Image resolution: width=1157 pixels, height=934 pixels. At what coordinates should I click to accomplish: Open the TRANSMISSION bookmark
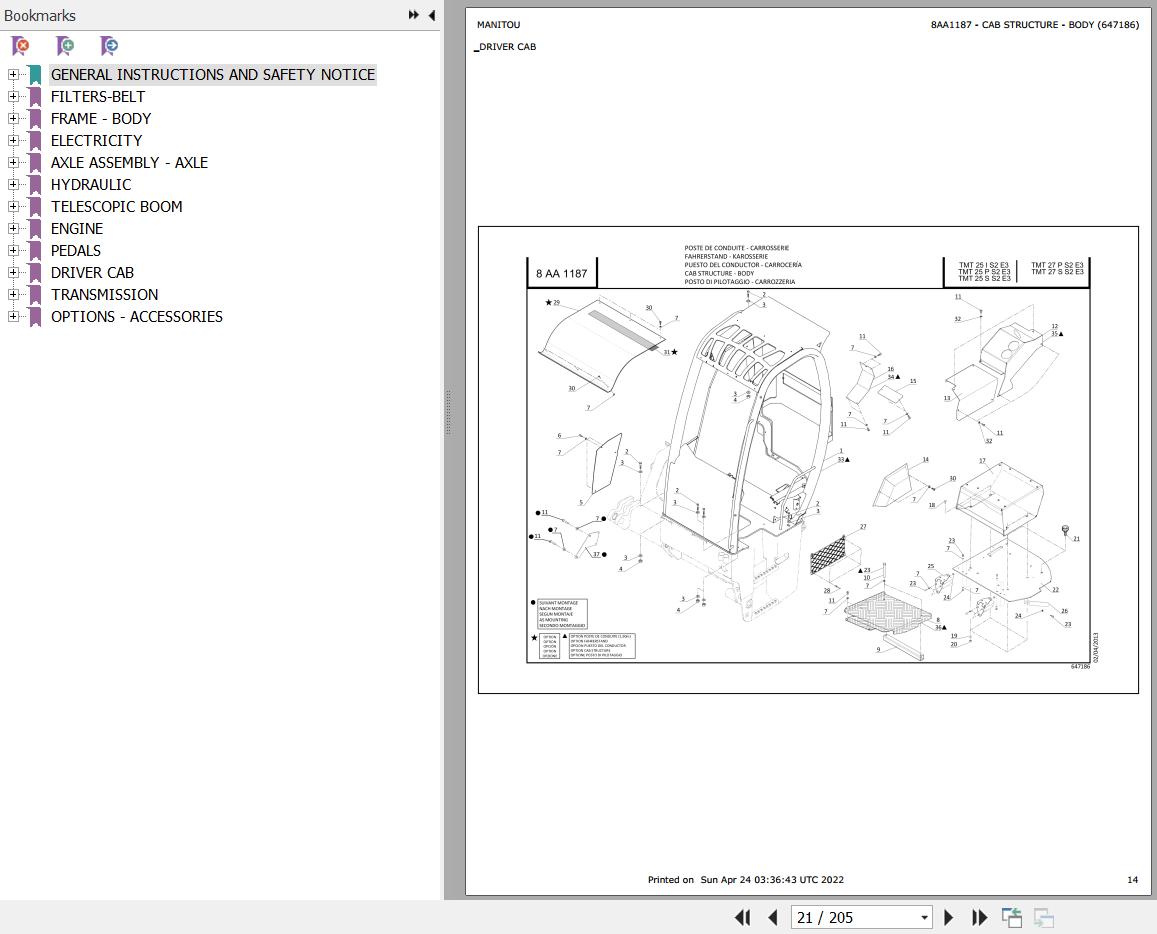coord(104,294)
